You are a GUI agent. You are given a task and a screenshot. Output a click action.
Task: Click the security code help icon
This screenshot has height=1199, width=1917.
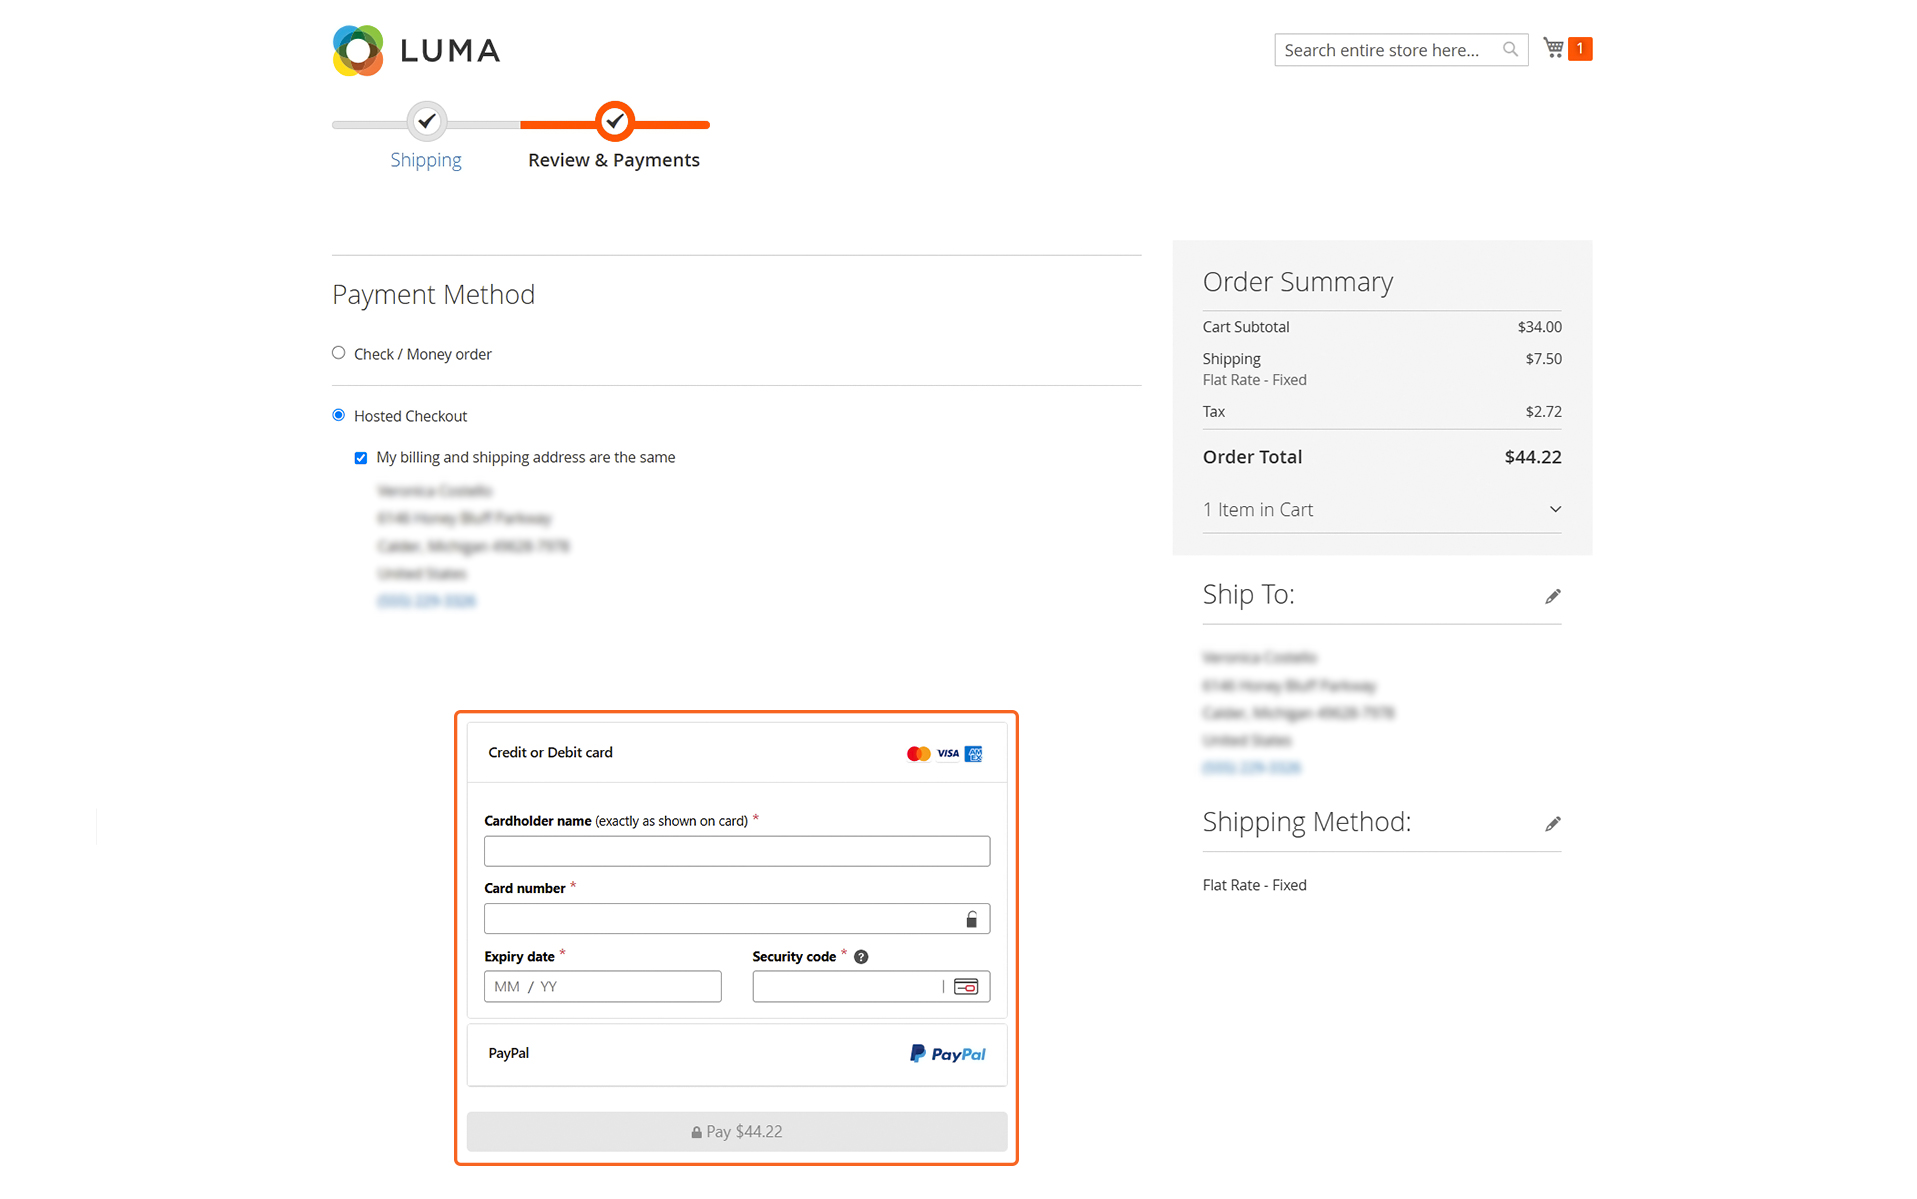pyautogui.click(x=861, y=957)
